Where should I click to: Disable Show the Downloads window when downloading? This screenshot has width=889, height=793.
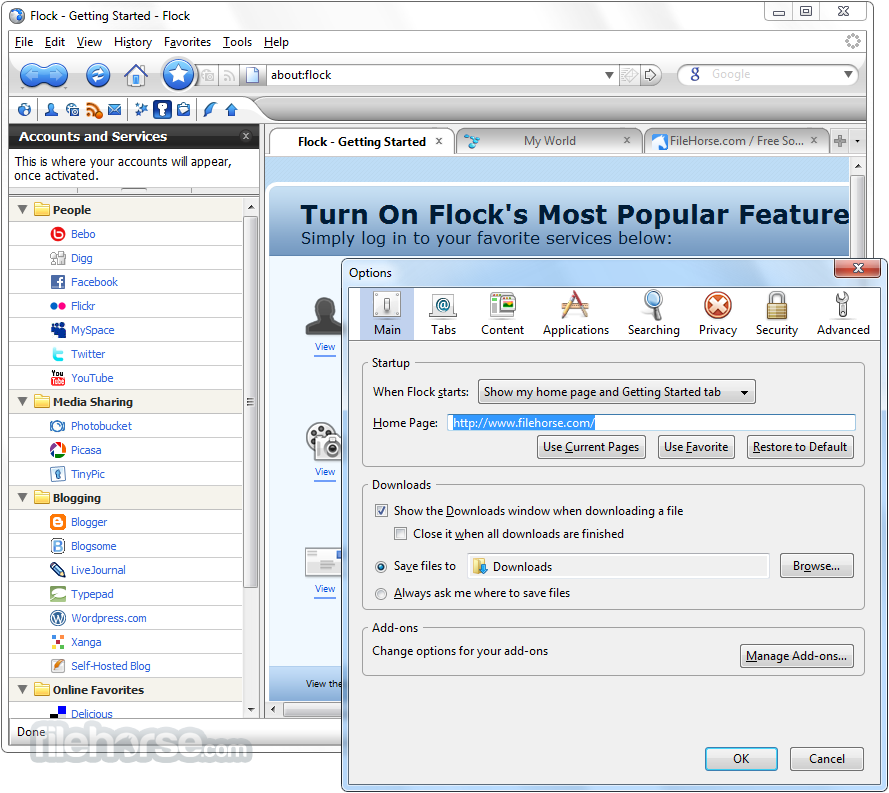(381, 510)
